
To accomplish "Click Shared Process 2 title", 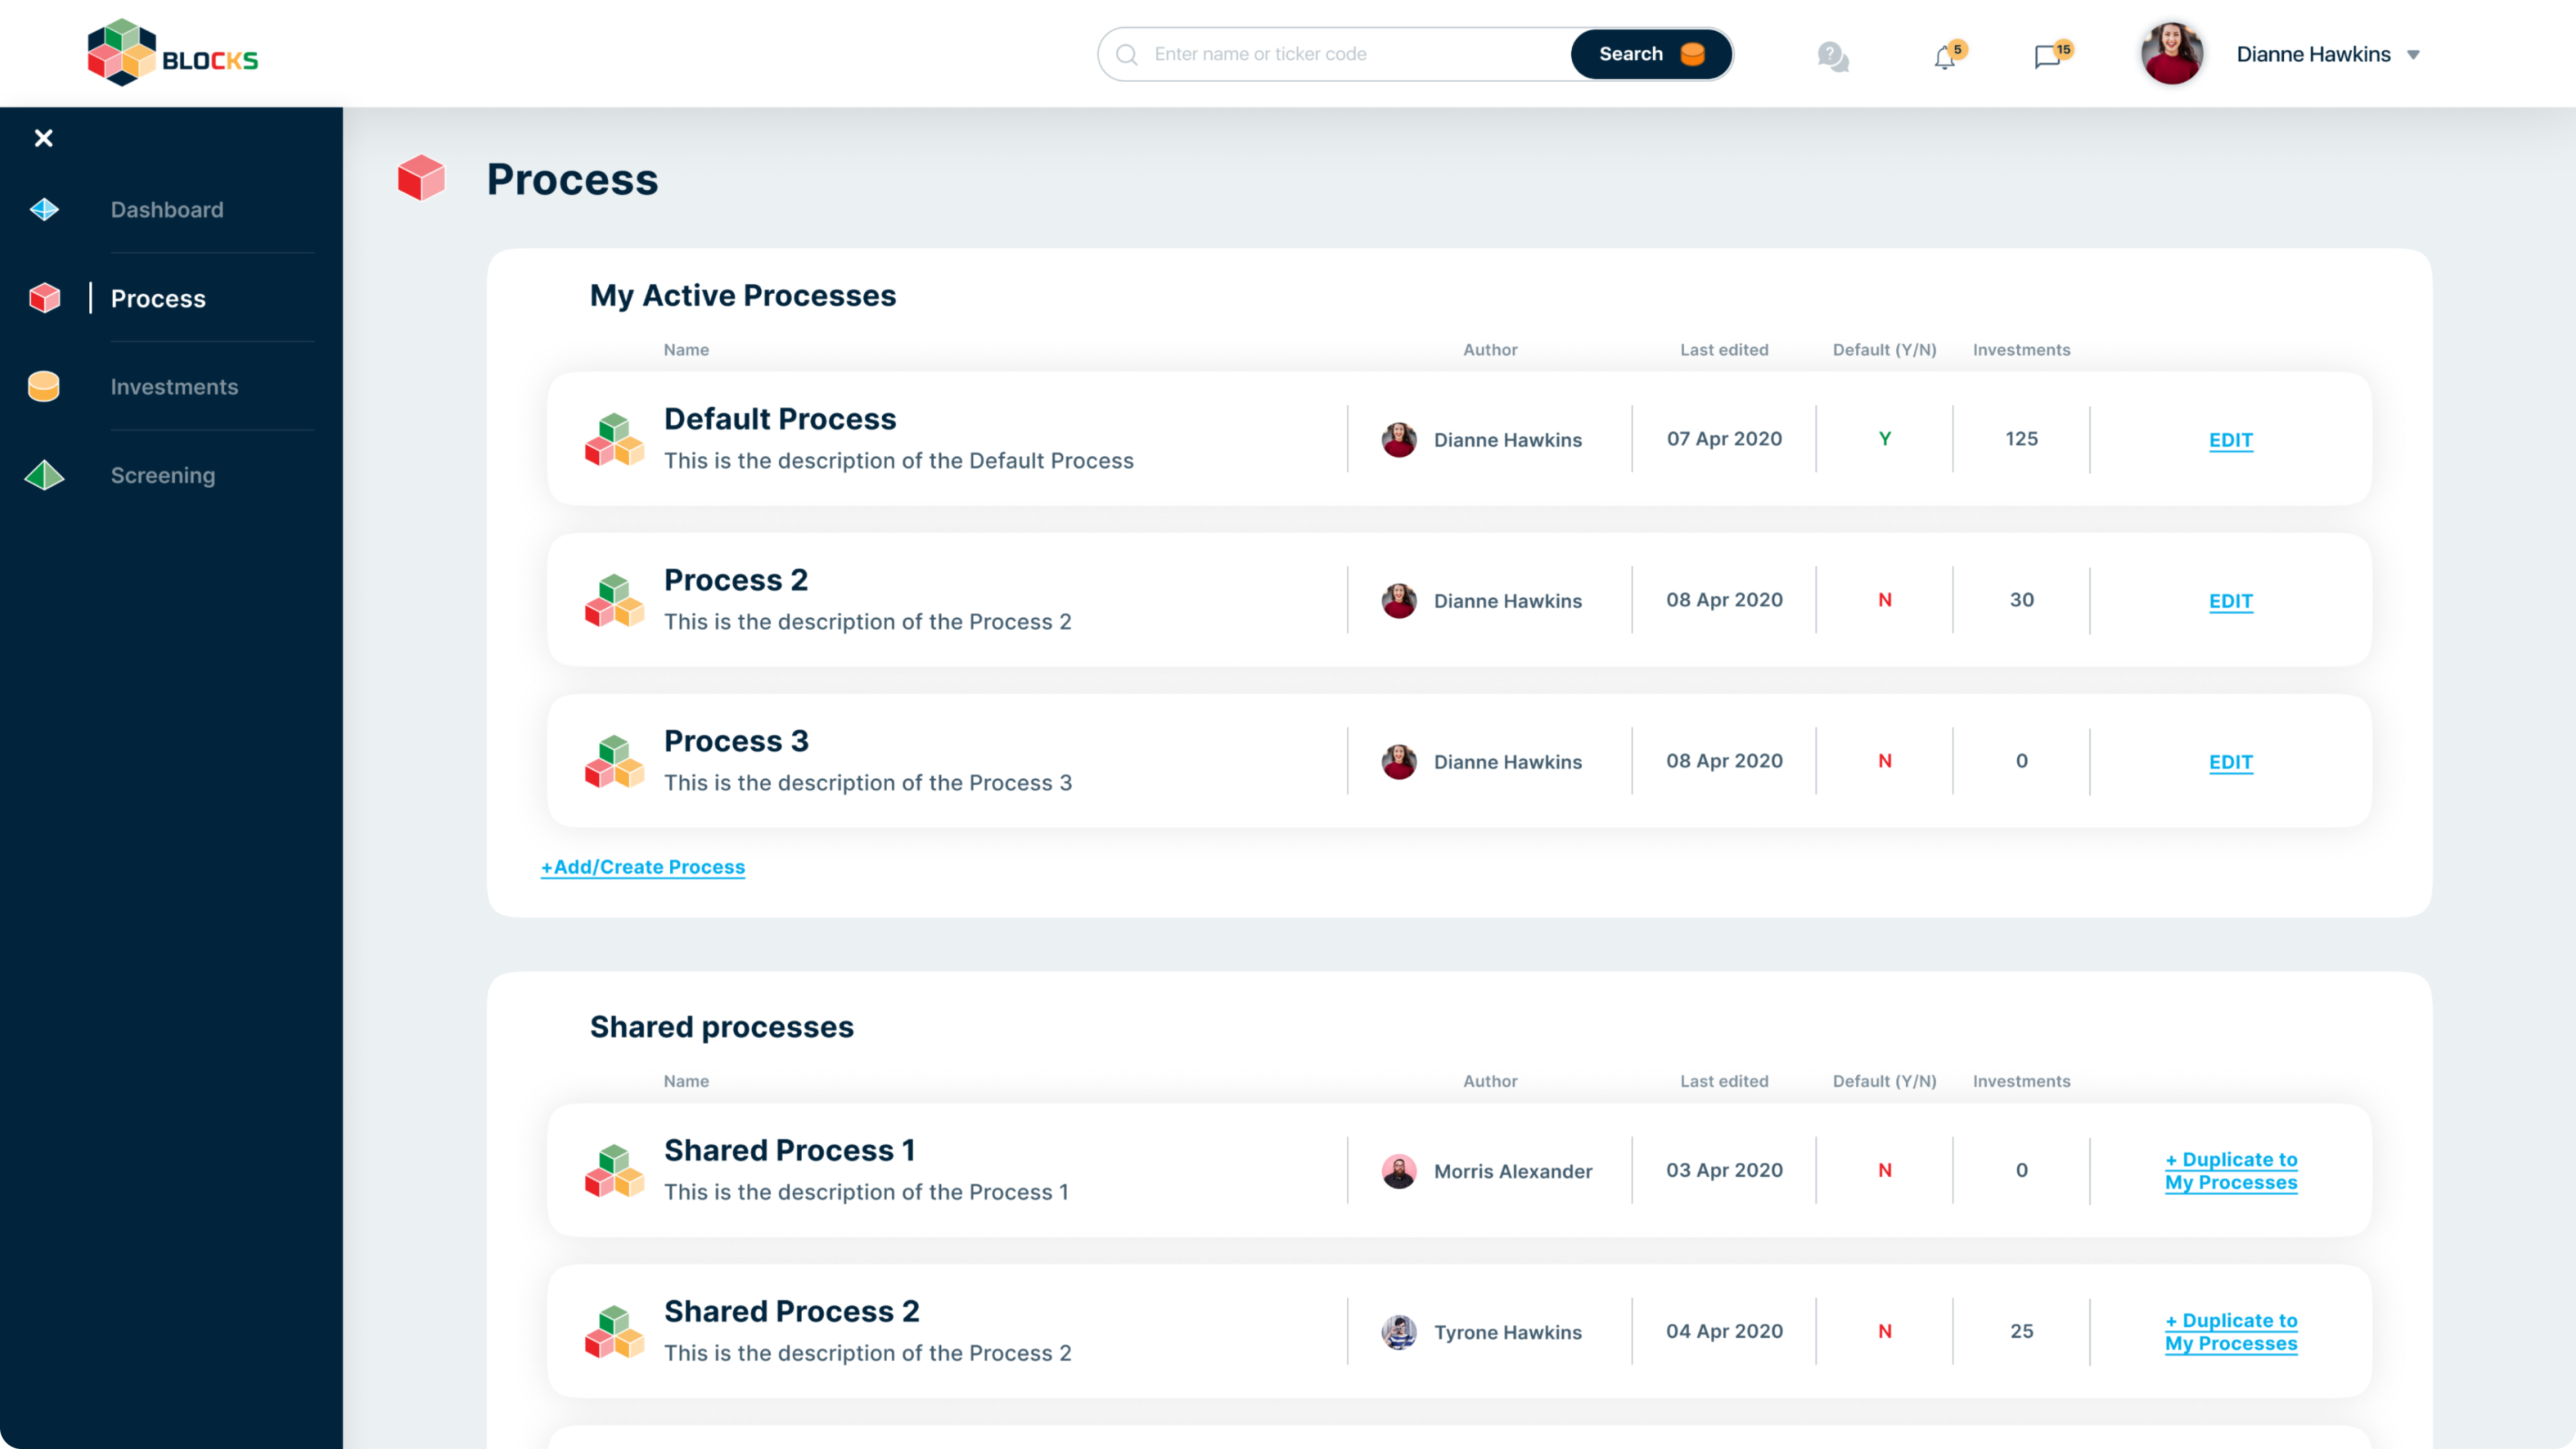I will click(792, 1311).
